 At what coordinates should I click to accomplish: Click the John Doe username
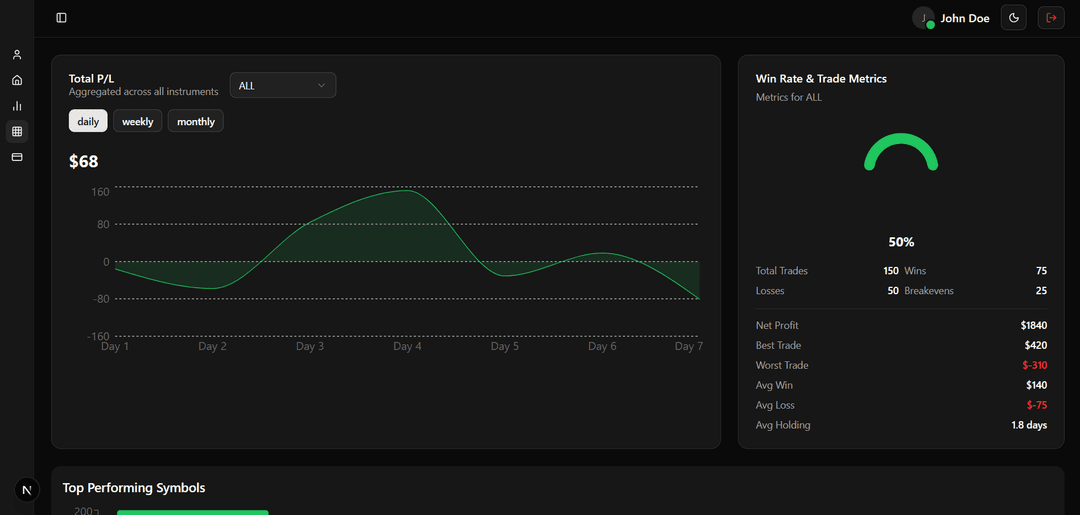[x=965, y=18]
